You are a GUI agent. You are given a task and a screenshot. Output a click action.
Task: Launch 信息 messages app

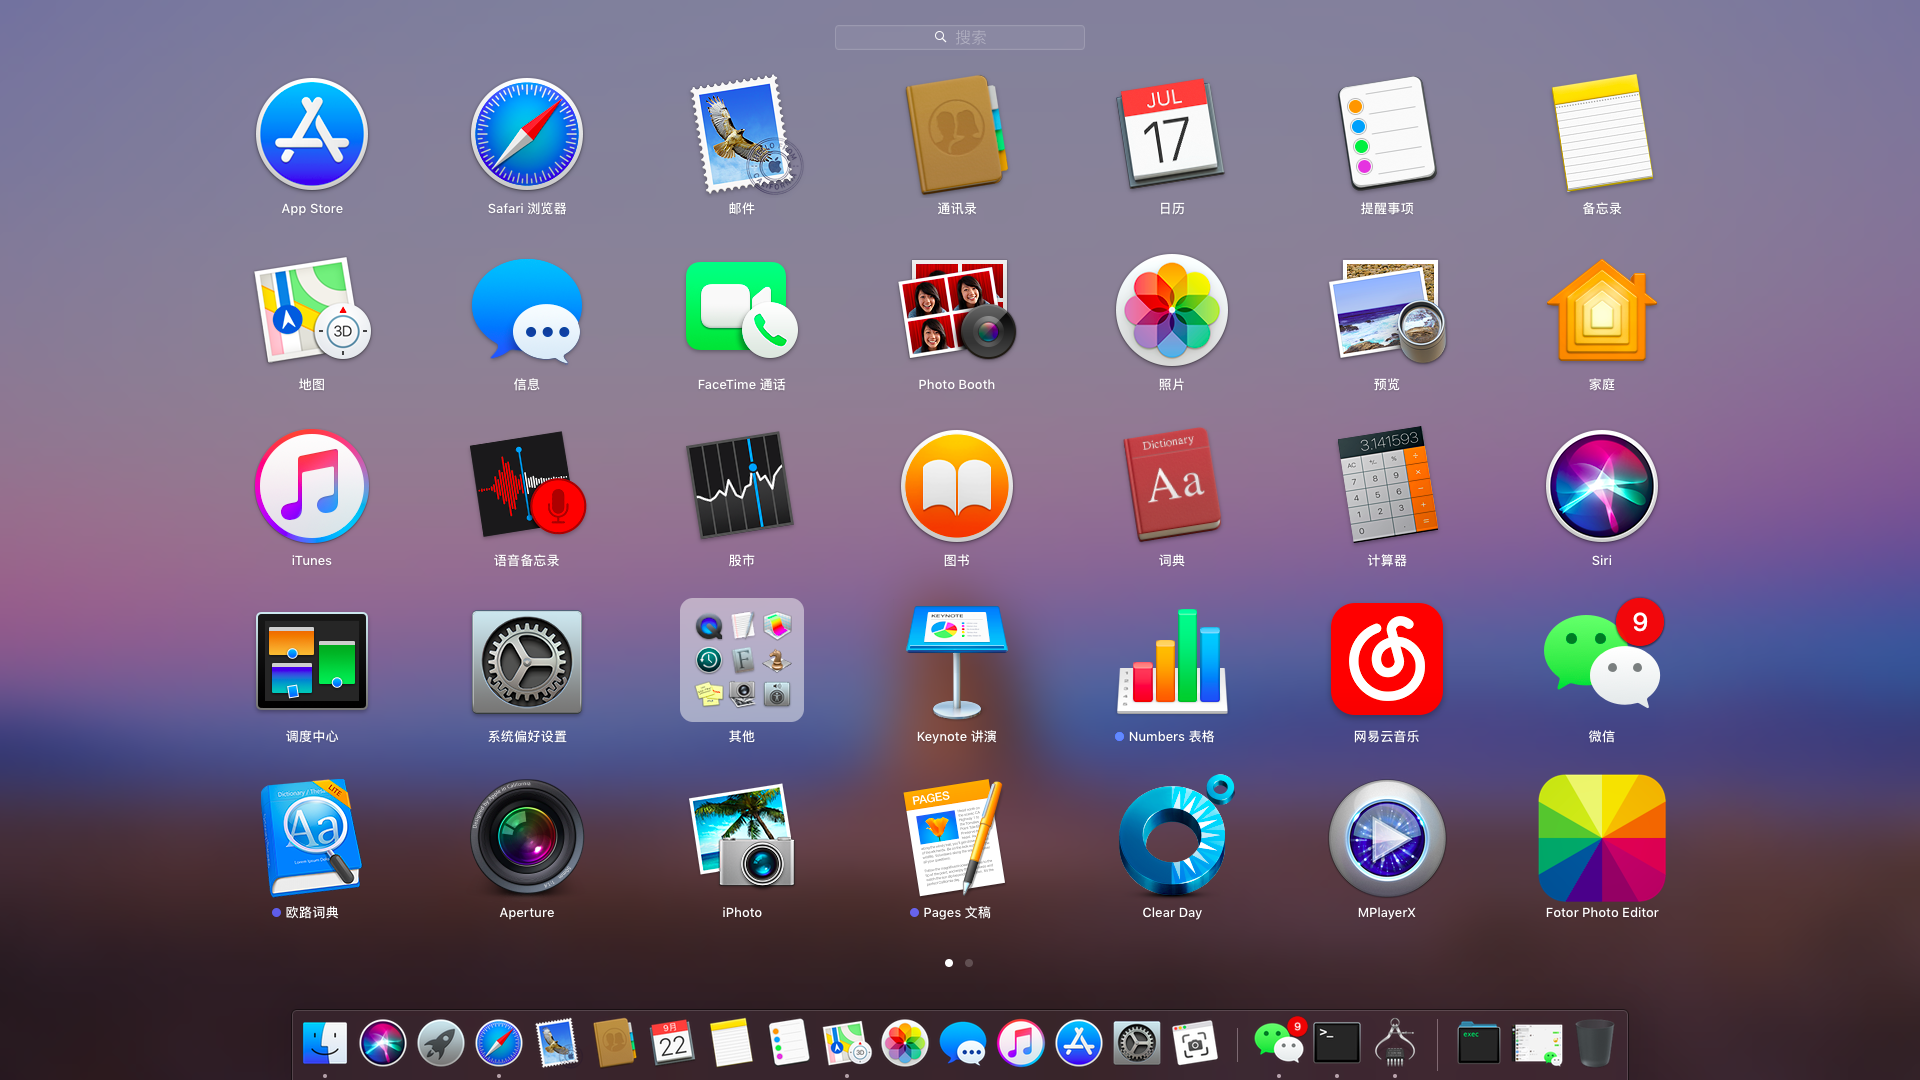pyautogui.click(x=527, y=310)
